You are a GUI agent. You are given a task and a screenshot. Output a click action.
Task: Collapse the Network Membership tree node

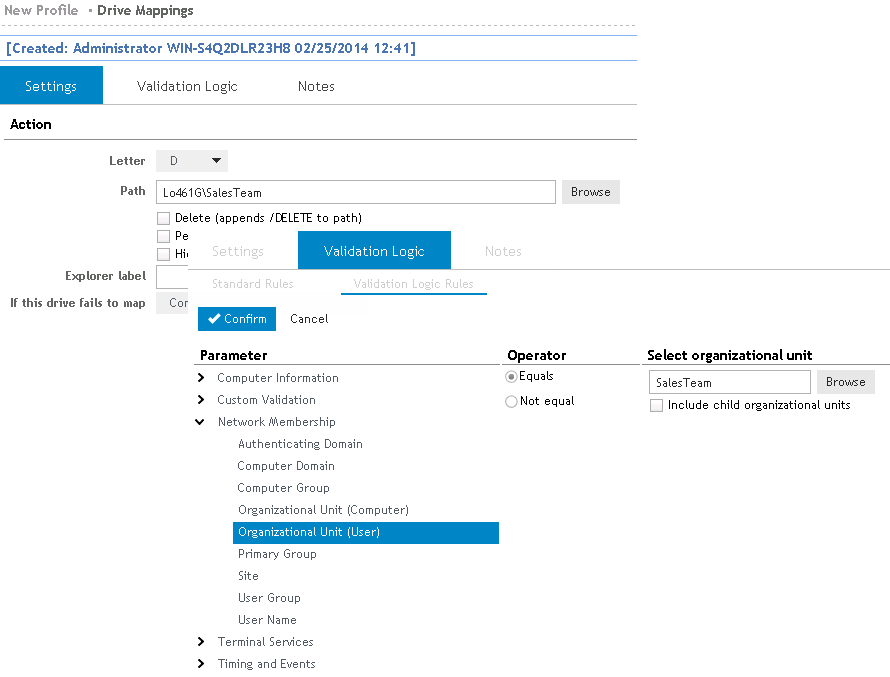click(202, 422)
